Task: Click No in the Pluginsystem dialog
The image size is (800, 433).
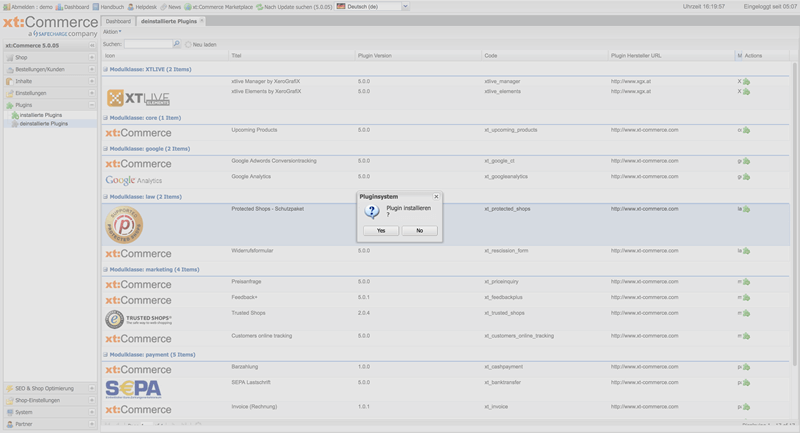Action: (x=419, y=231)
